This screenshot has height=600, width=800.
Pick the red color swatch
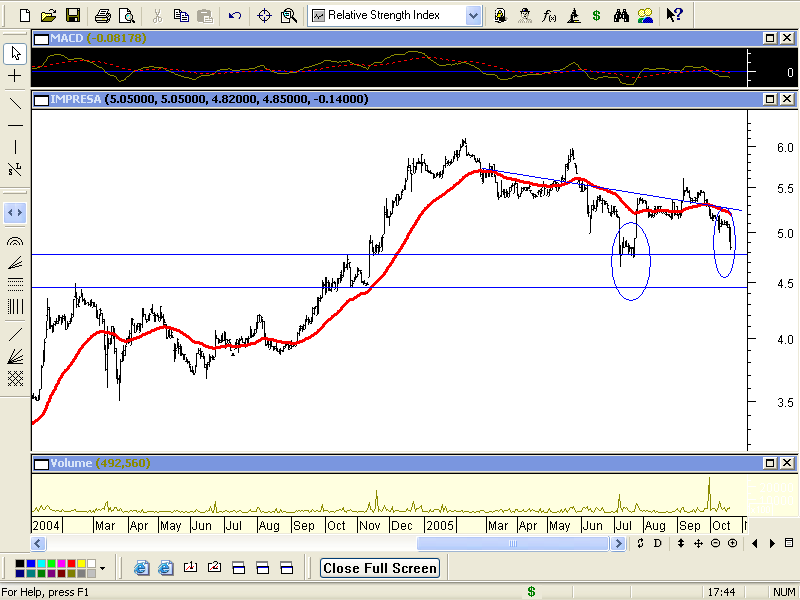71,564
